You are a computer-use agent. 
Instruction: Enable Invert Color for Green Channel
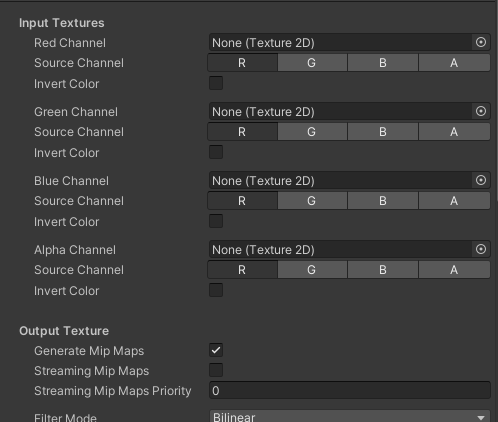(x=216, y=152)
